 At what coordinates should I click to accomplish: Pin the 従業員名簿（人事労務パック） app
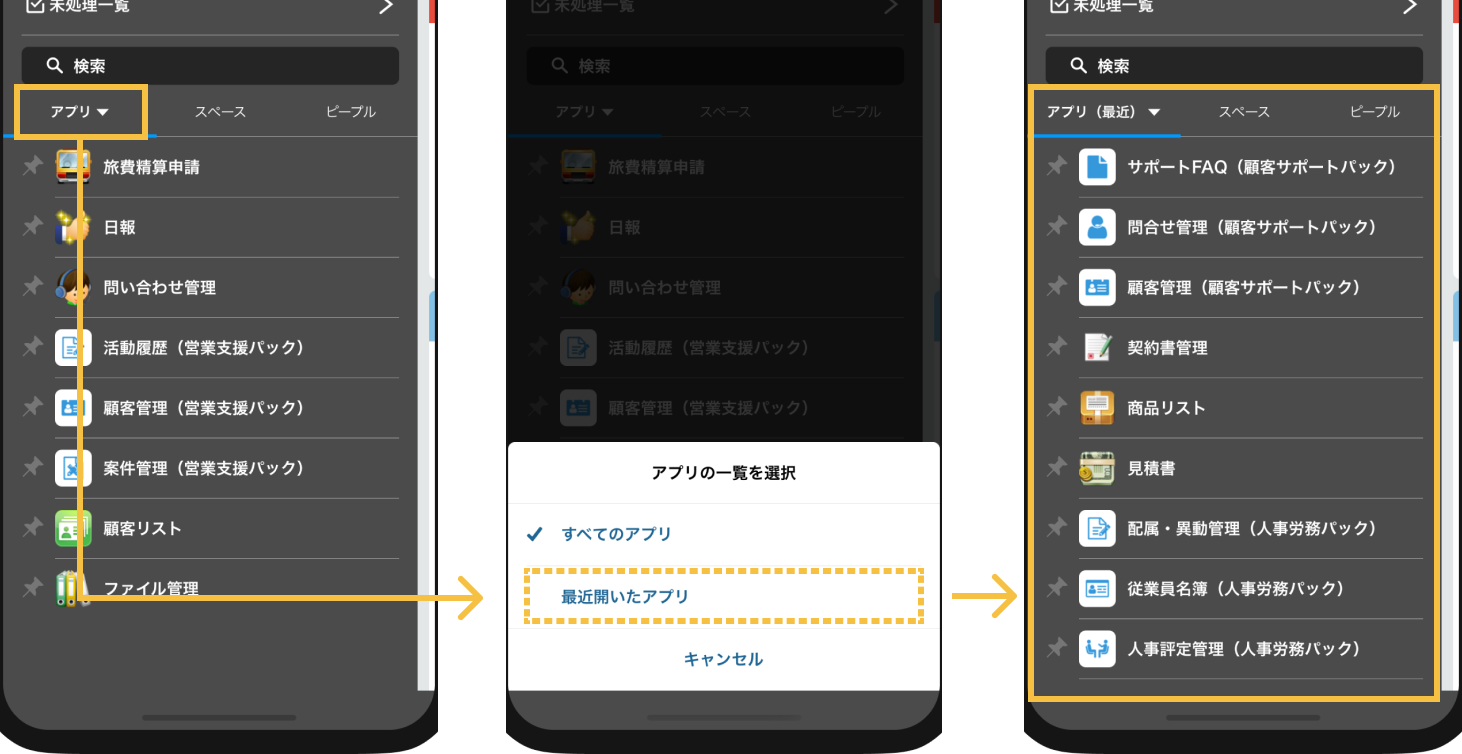1056,588
